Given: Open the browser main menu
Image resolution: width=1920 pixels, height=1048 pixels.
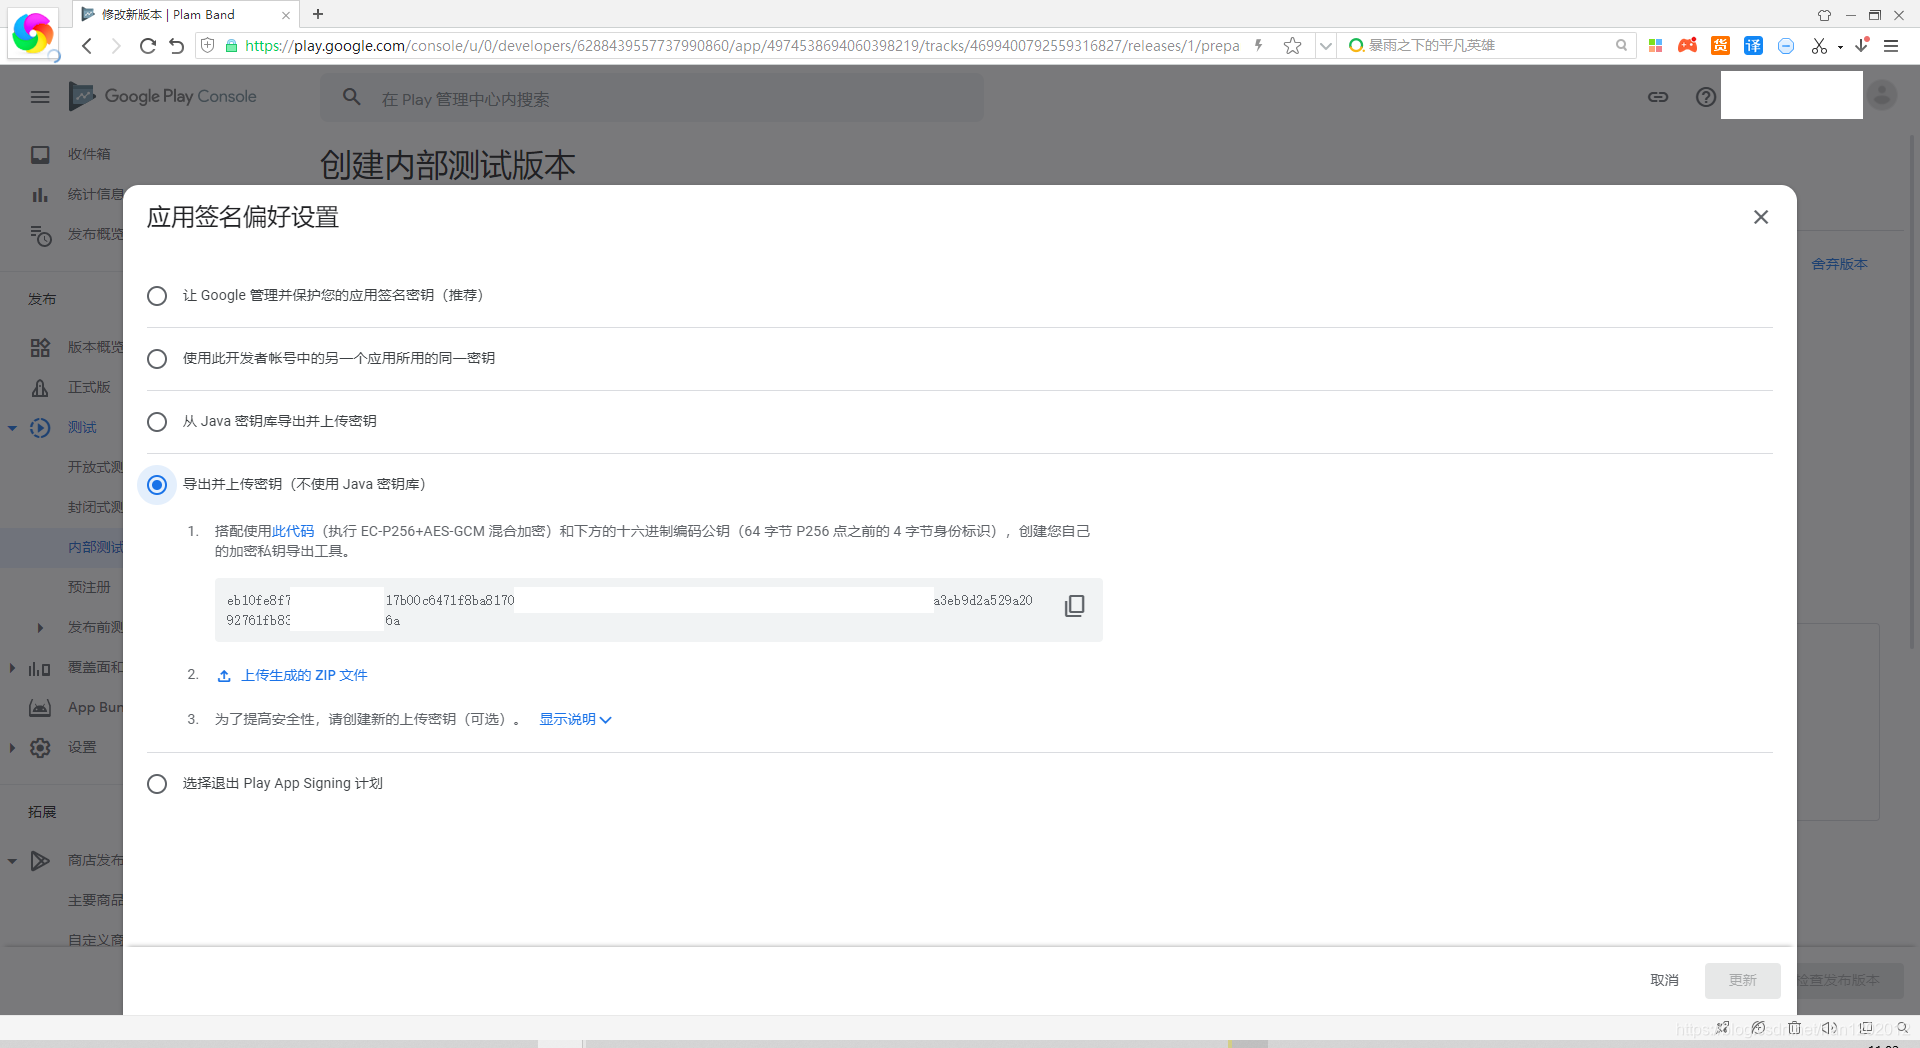Looking at the screenshot, I should pos(1891,46).
